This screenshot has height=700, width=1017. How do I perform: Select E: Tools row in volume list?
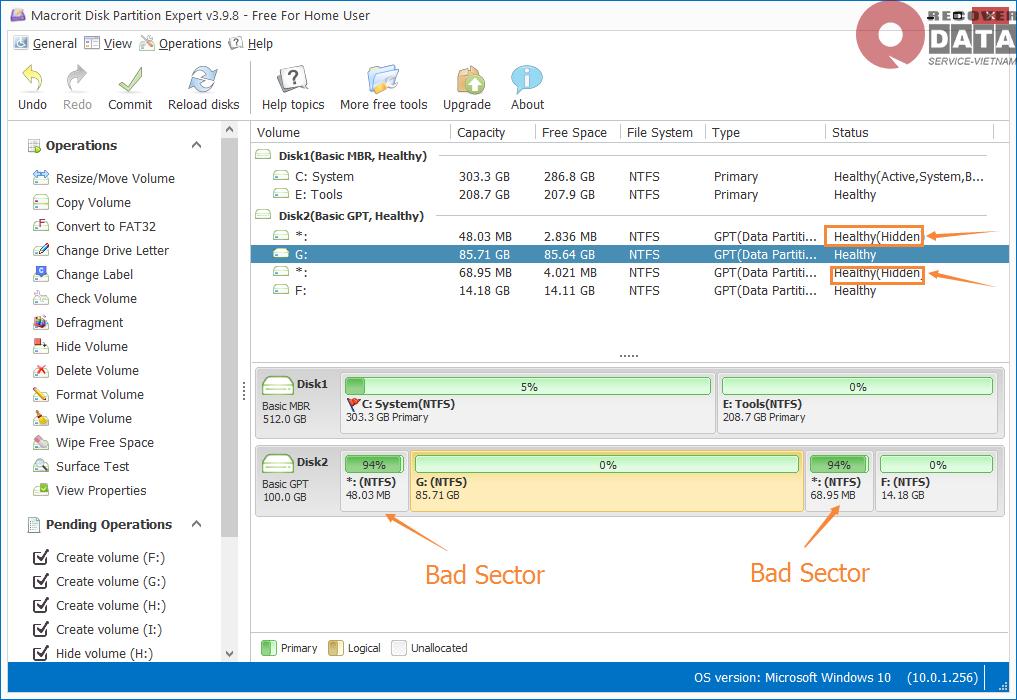click(x=629, y=195)
